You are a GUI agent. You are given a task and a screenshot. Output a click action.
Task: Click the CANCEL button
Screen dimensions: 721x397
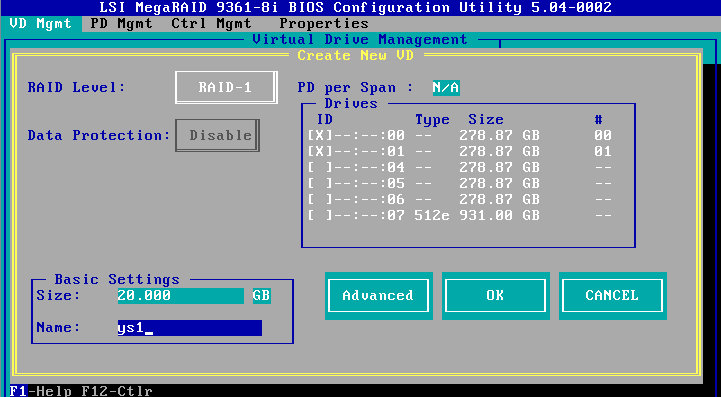tap(612, 295)
